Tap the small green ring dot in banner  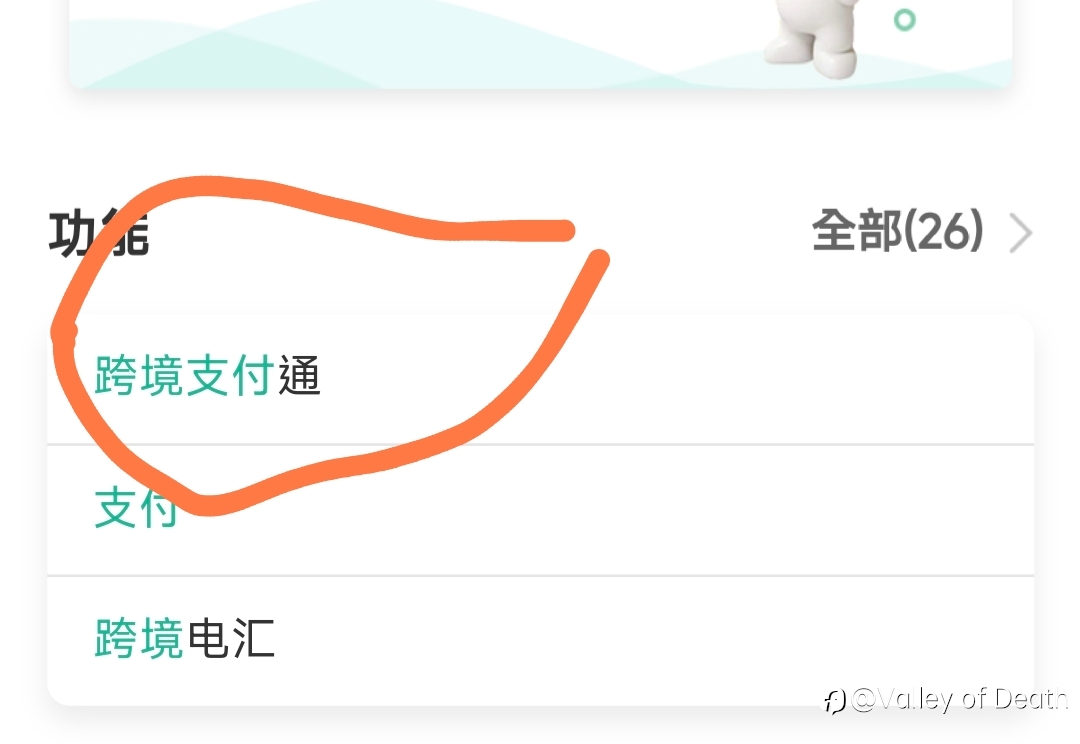pyautogui.click(x=904, y=19)
